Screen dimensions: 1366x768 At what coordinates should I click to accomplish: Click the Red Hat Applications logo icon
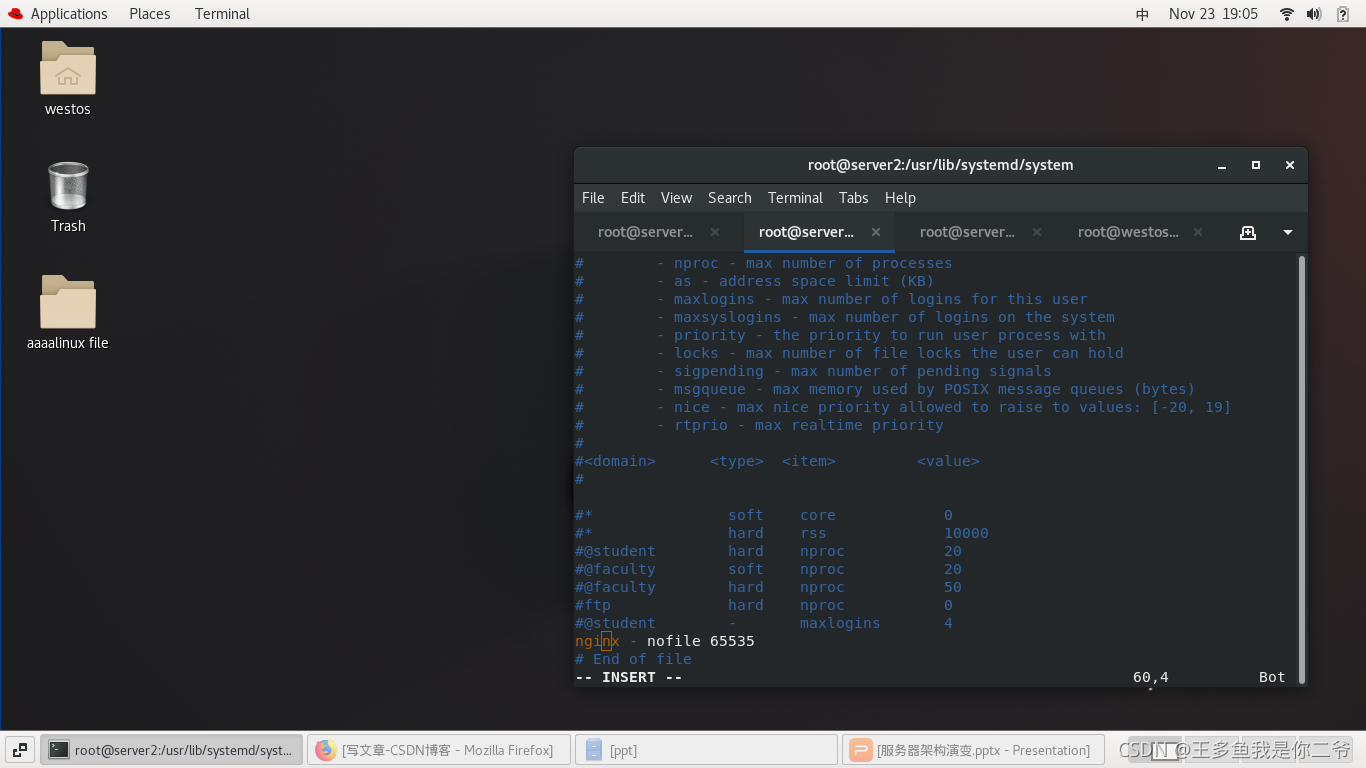click(x=15, y=14)
